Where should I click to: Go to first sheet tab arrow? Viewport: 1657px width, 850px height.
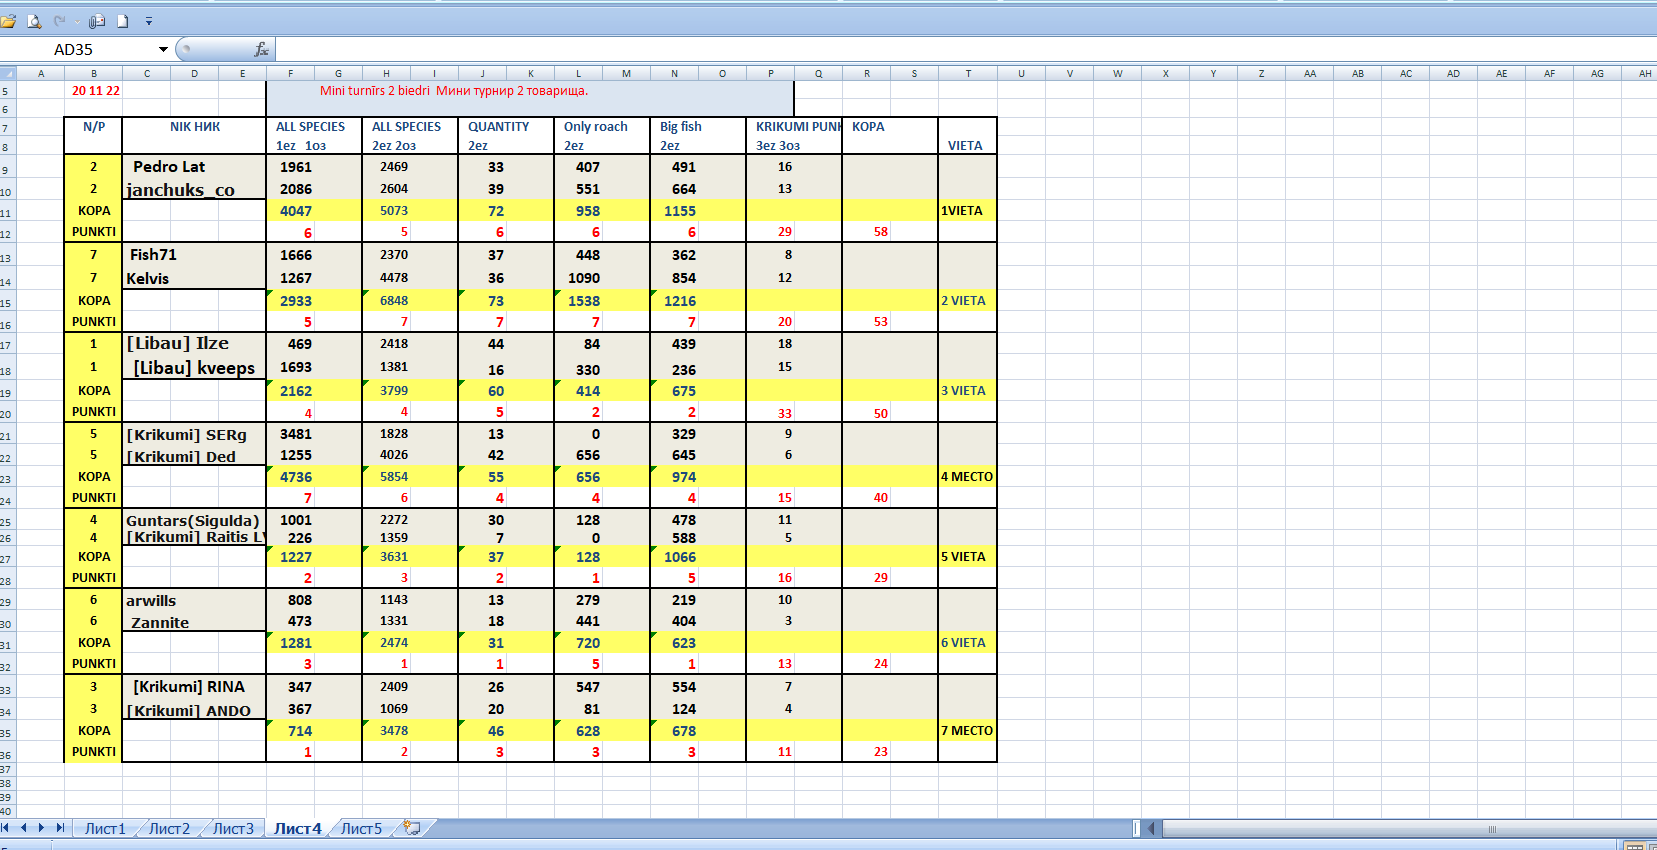point(6,828)
